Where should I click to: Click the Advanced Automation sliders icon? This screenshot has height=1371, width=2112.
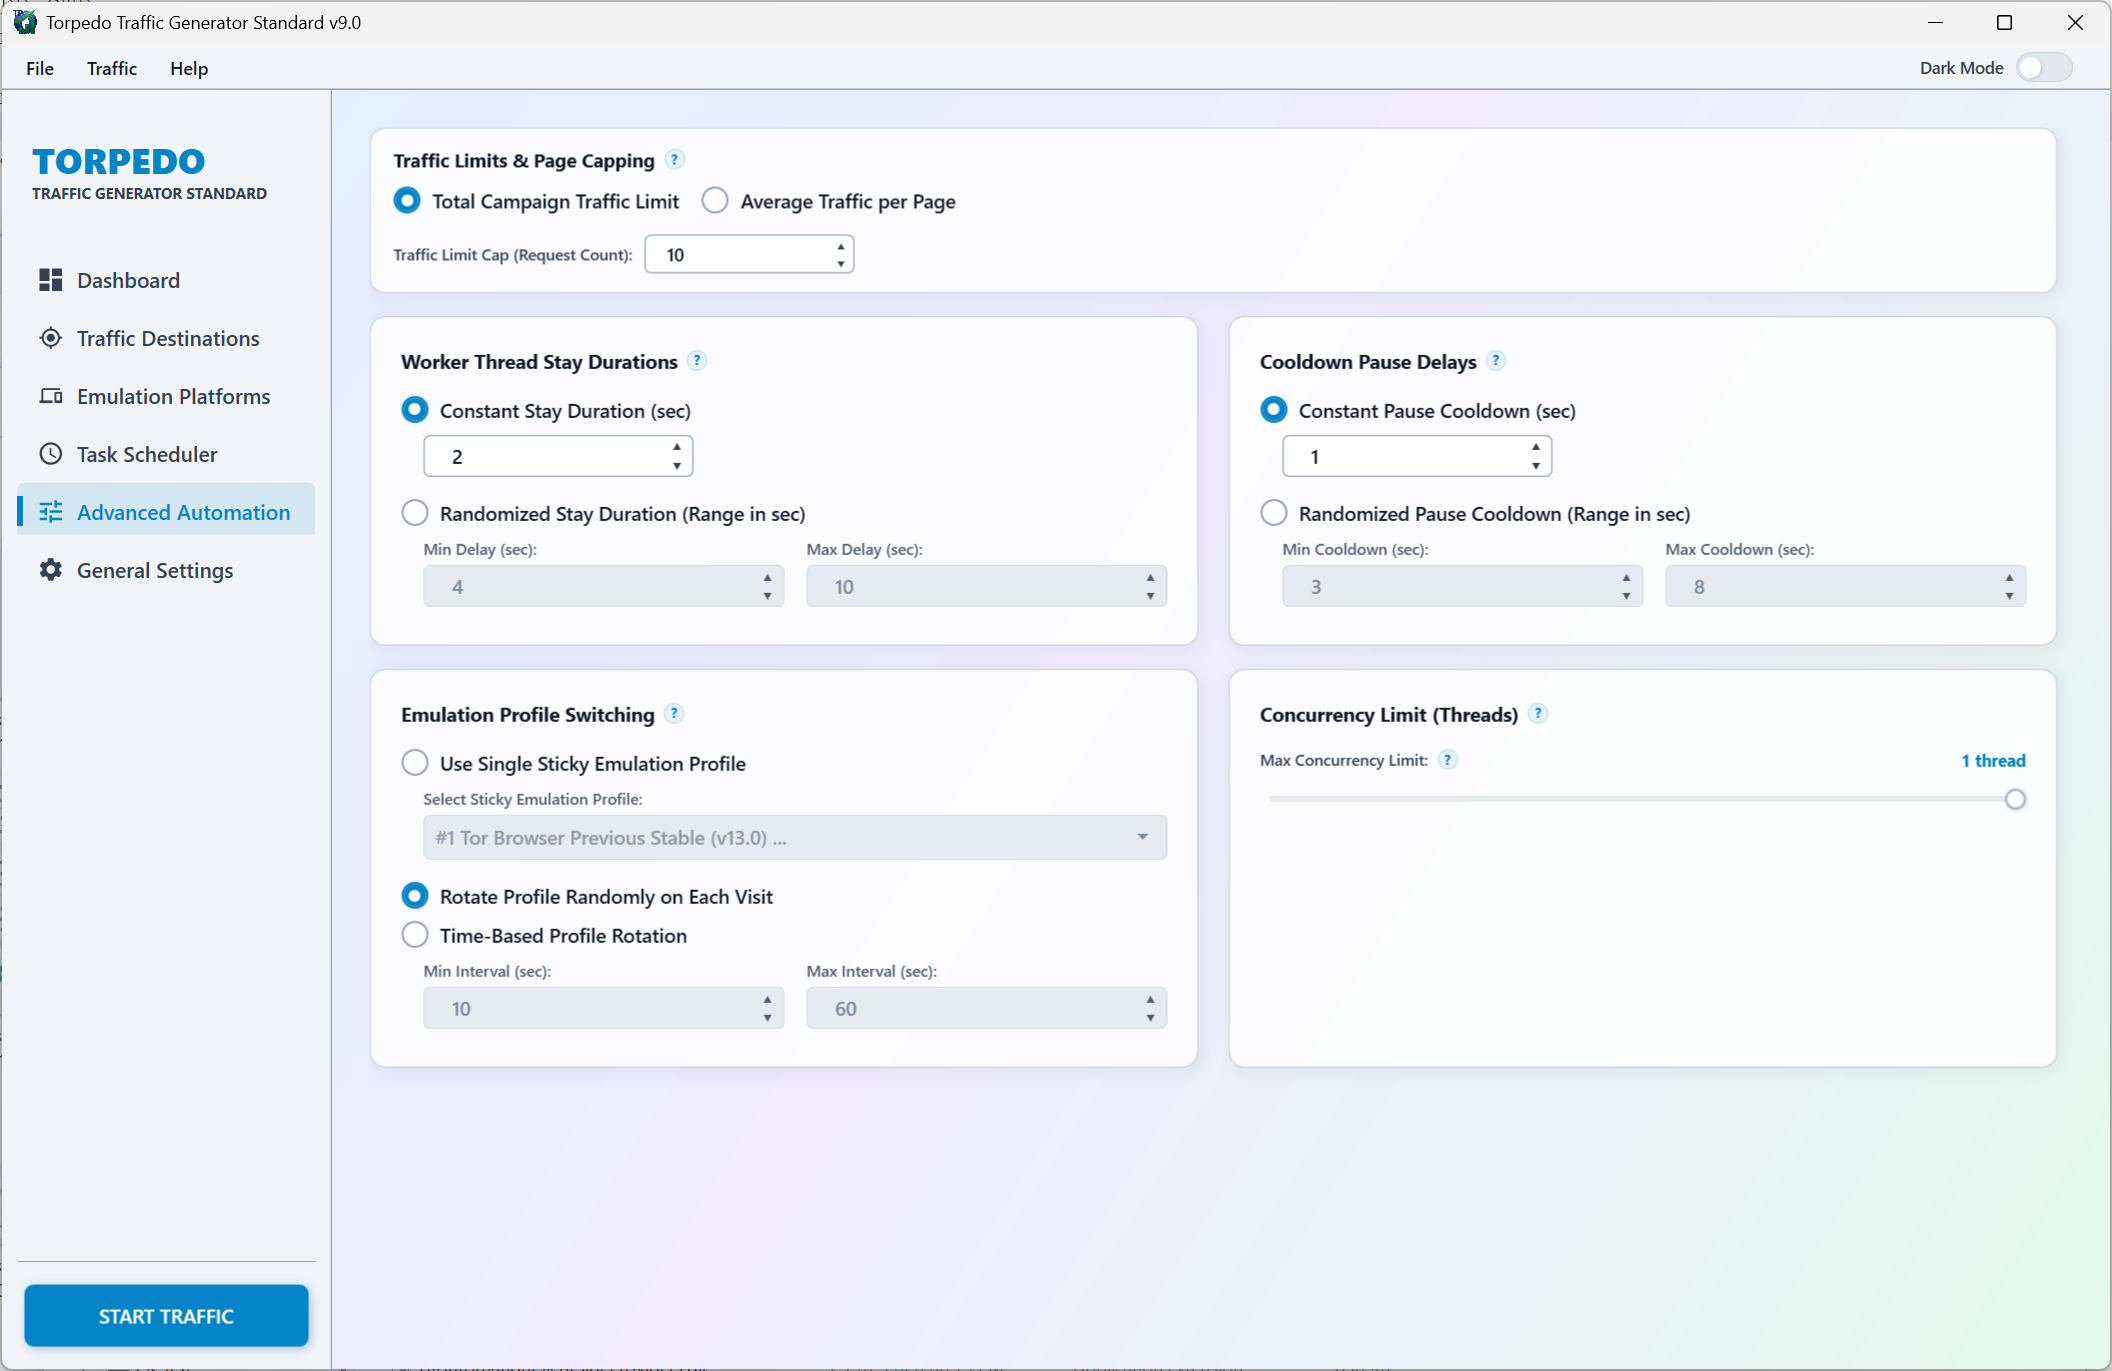pyautogui.click(x=50, y=512)
